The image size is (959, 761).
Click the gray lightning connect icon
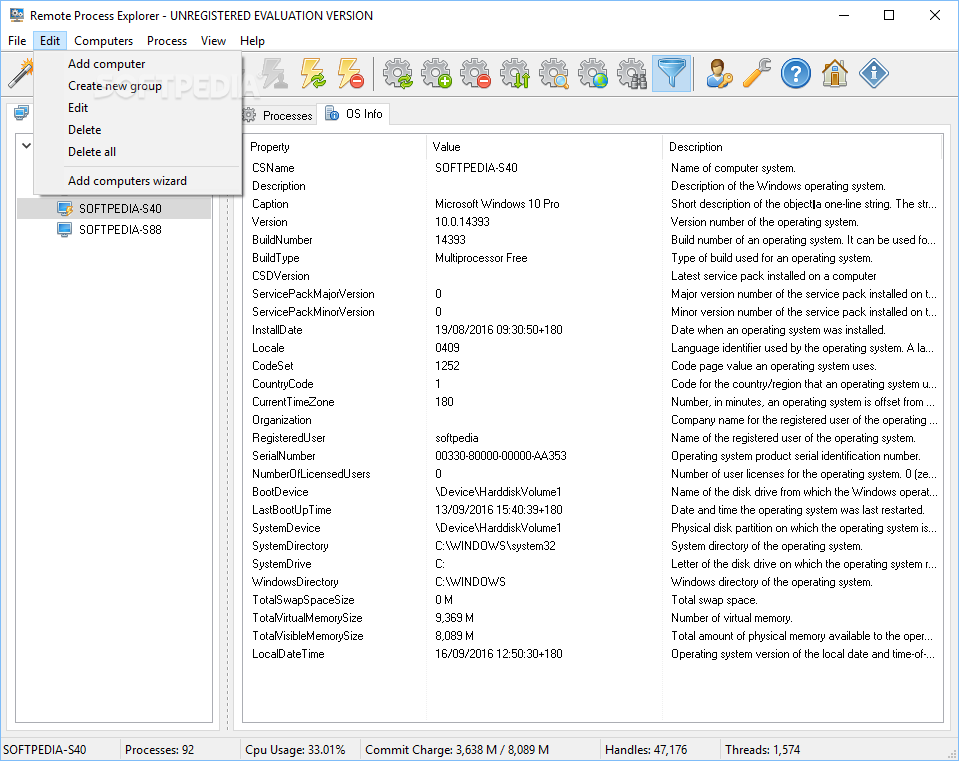point(273,73)
